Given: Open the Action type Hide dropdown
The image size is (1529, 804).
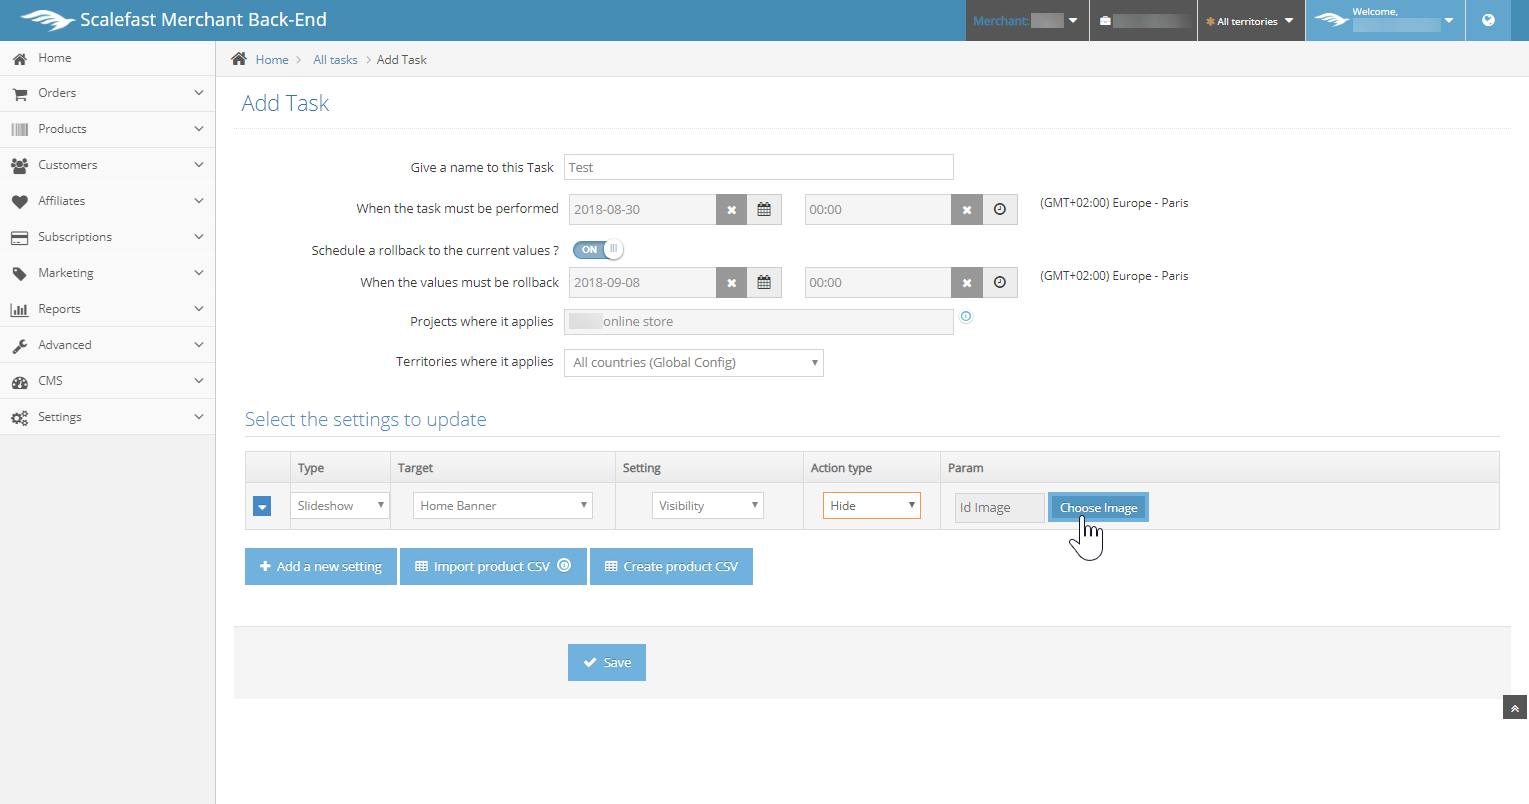Looking at the screenshot, I should 871,506.
